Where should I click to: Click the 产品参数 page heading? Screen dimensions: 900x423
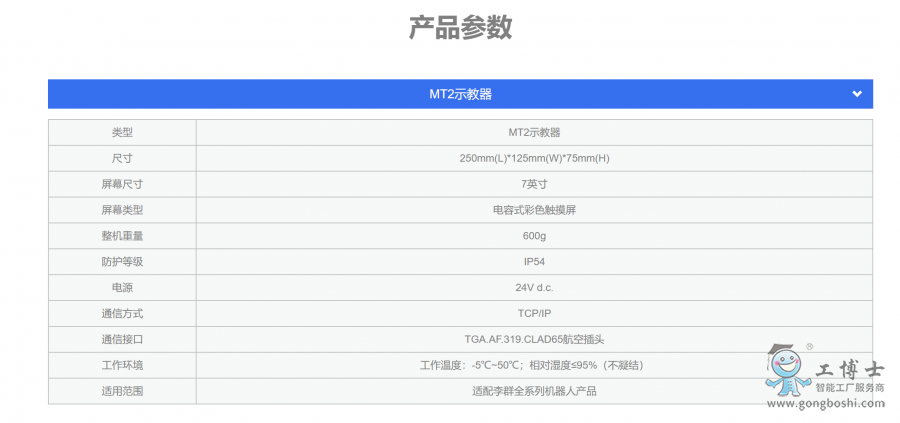(x=460, y=28)
